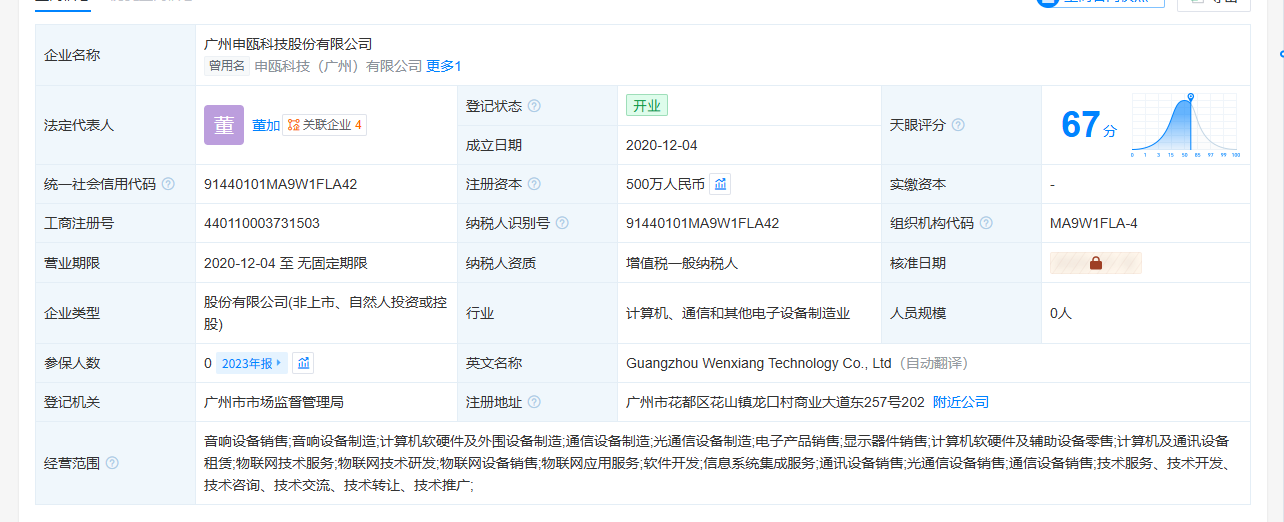Click the help icon beside 组织机构代码
The width and height of the screenshot is (1284, 522).
point(986,223)
